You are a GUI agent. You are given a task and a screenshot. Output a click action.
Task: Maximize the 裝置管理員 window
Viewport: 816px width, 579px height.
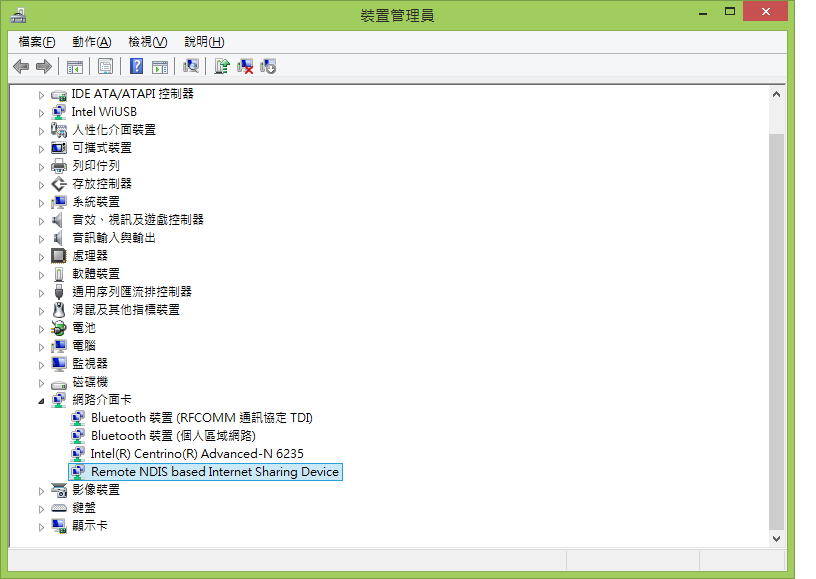pyautogui.click(x=730, y=11)
